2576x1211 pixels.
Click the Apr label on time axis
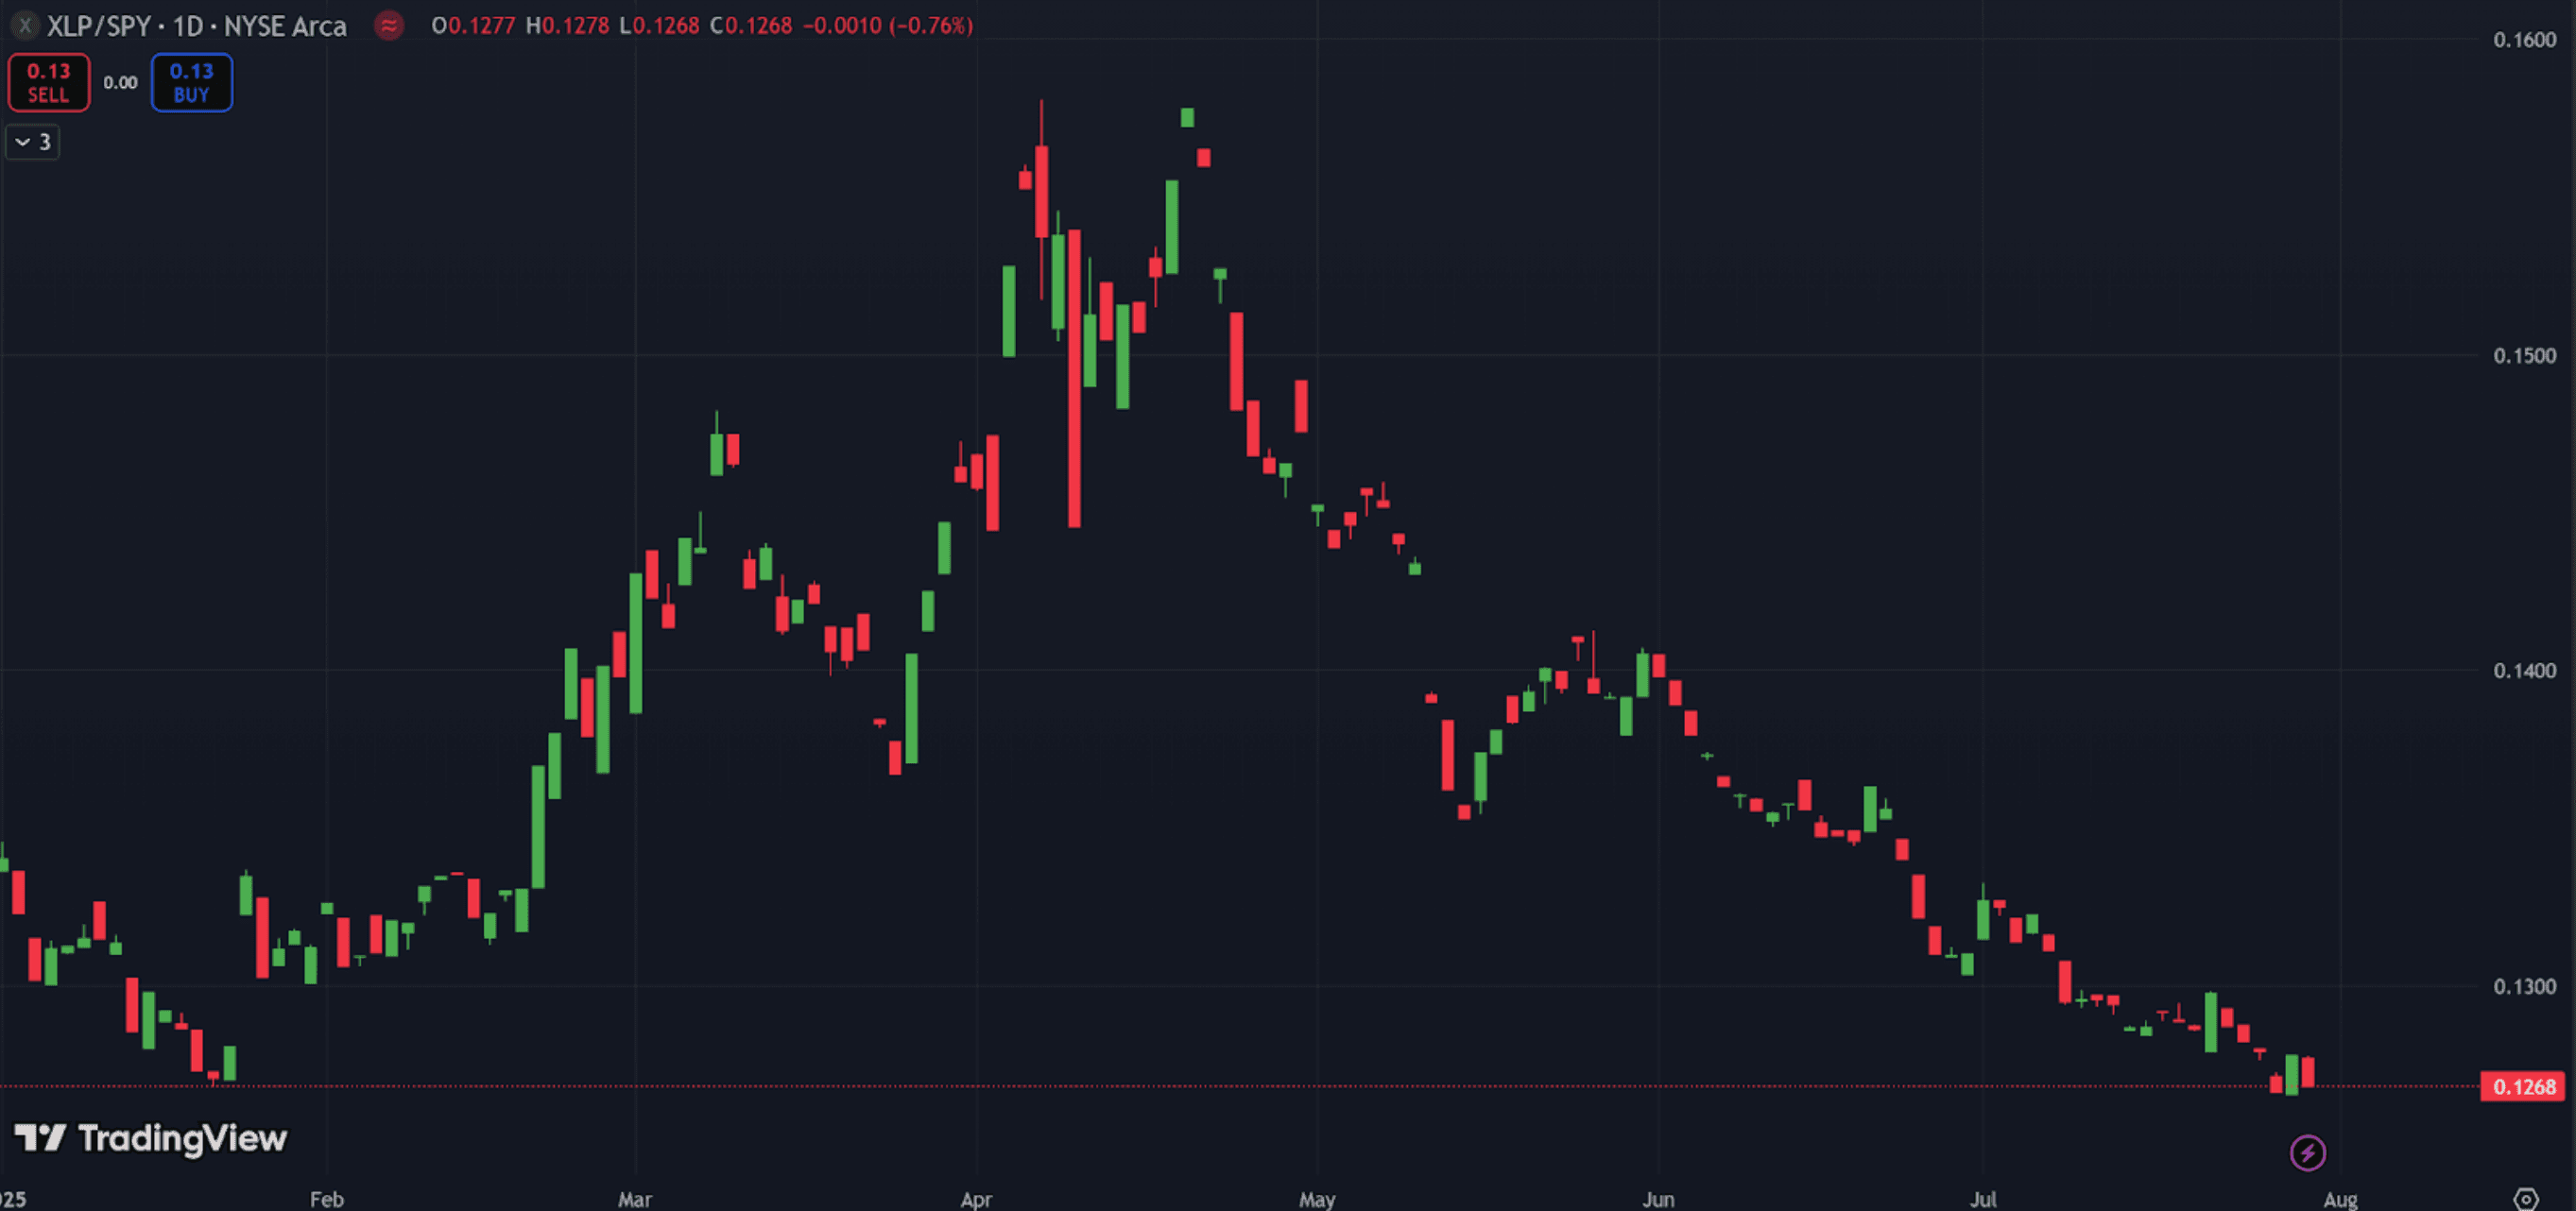pos(976,1199)
